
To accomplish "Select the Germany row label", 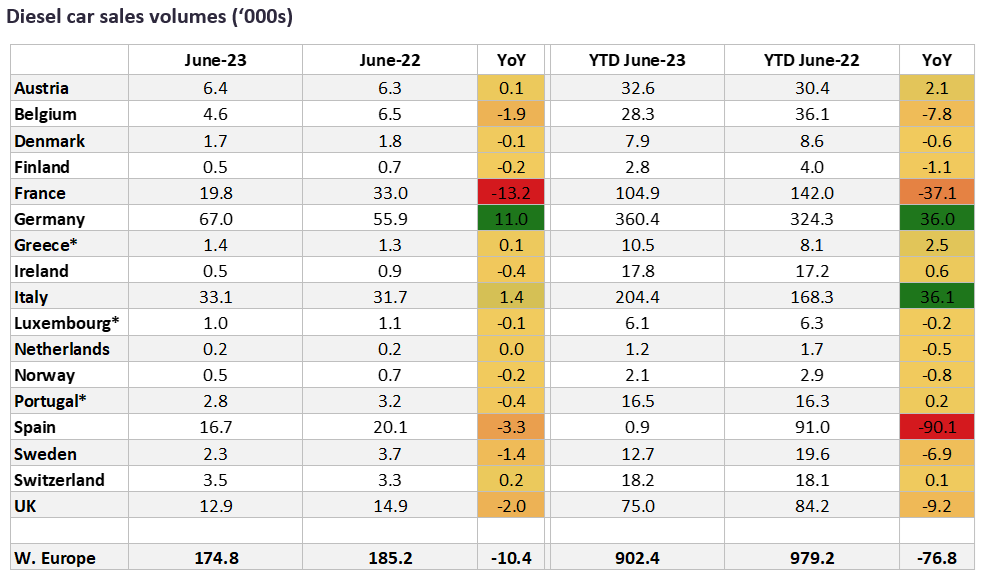I will 49,219.
